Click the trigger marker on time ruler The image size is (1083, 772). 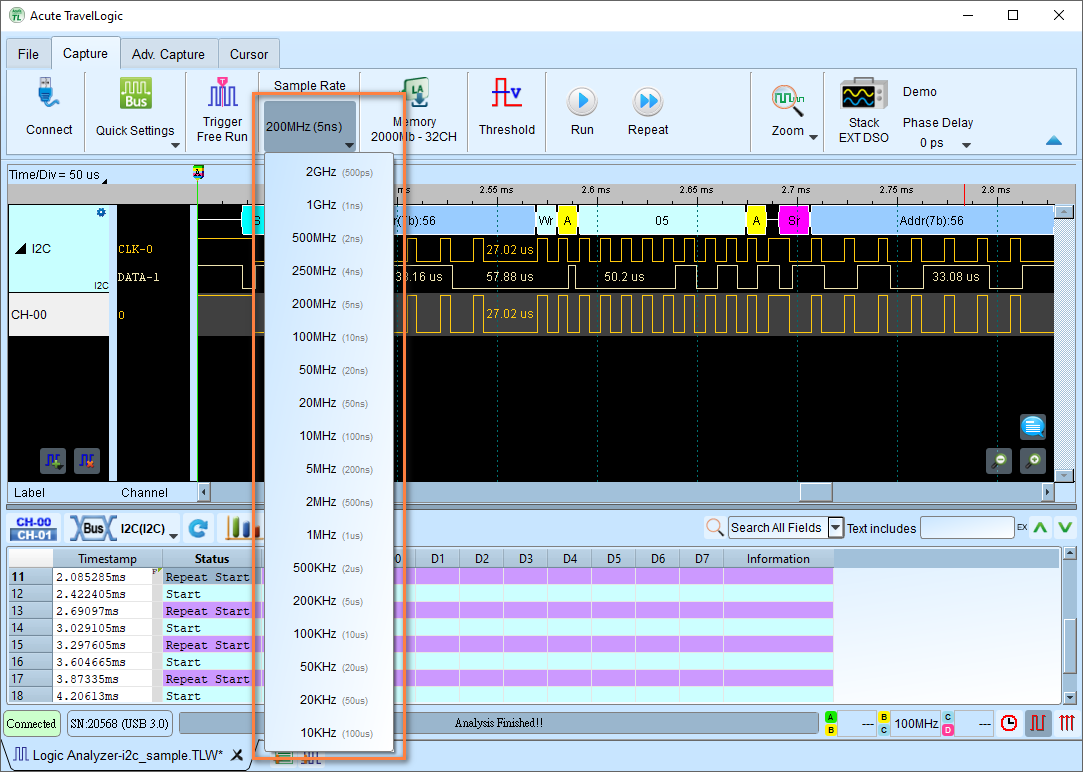tap(198, 173)
